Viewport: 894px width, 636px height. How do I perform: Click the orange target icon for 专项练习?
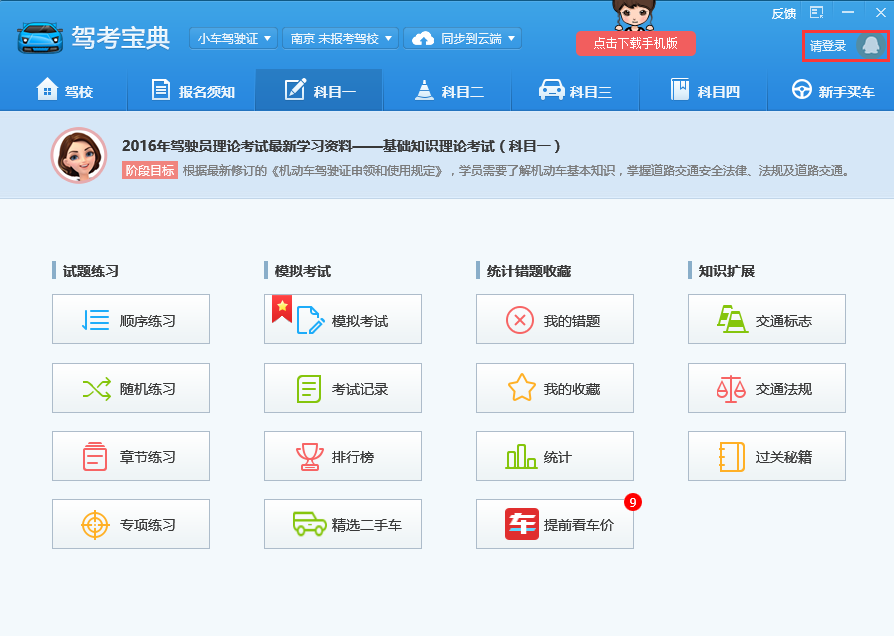point(95,525)
